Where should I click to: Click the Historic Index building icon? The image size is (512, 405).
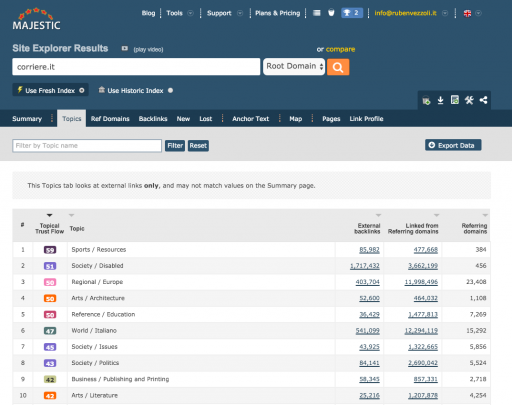[x=102, y=90]
